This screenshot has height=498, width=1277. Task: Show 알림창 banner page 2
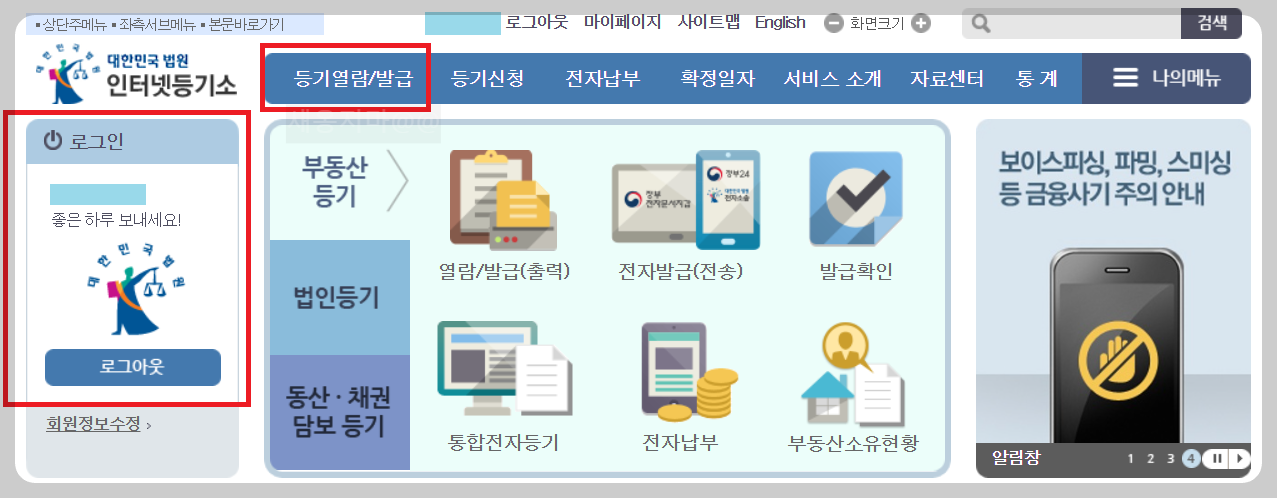pos(1151,459)
